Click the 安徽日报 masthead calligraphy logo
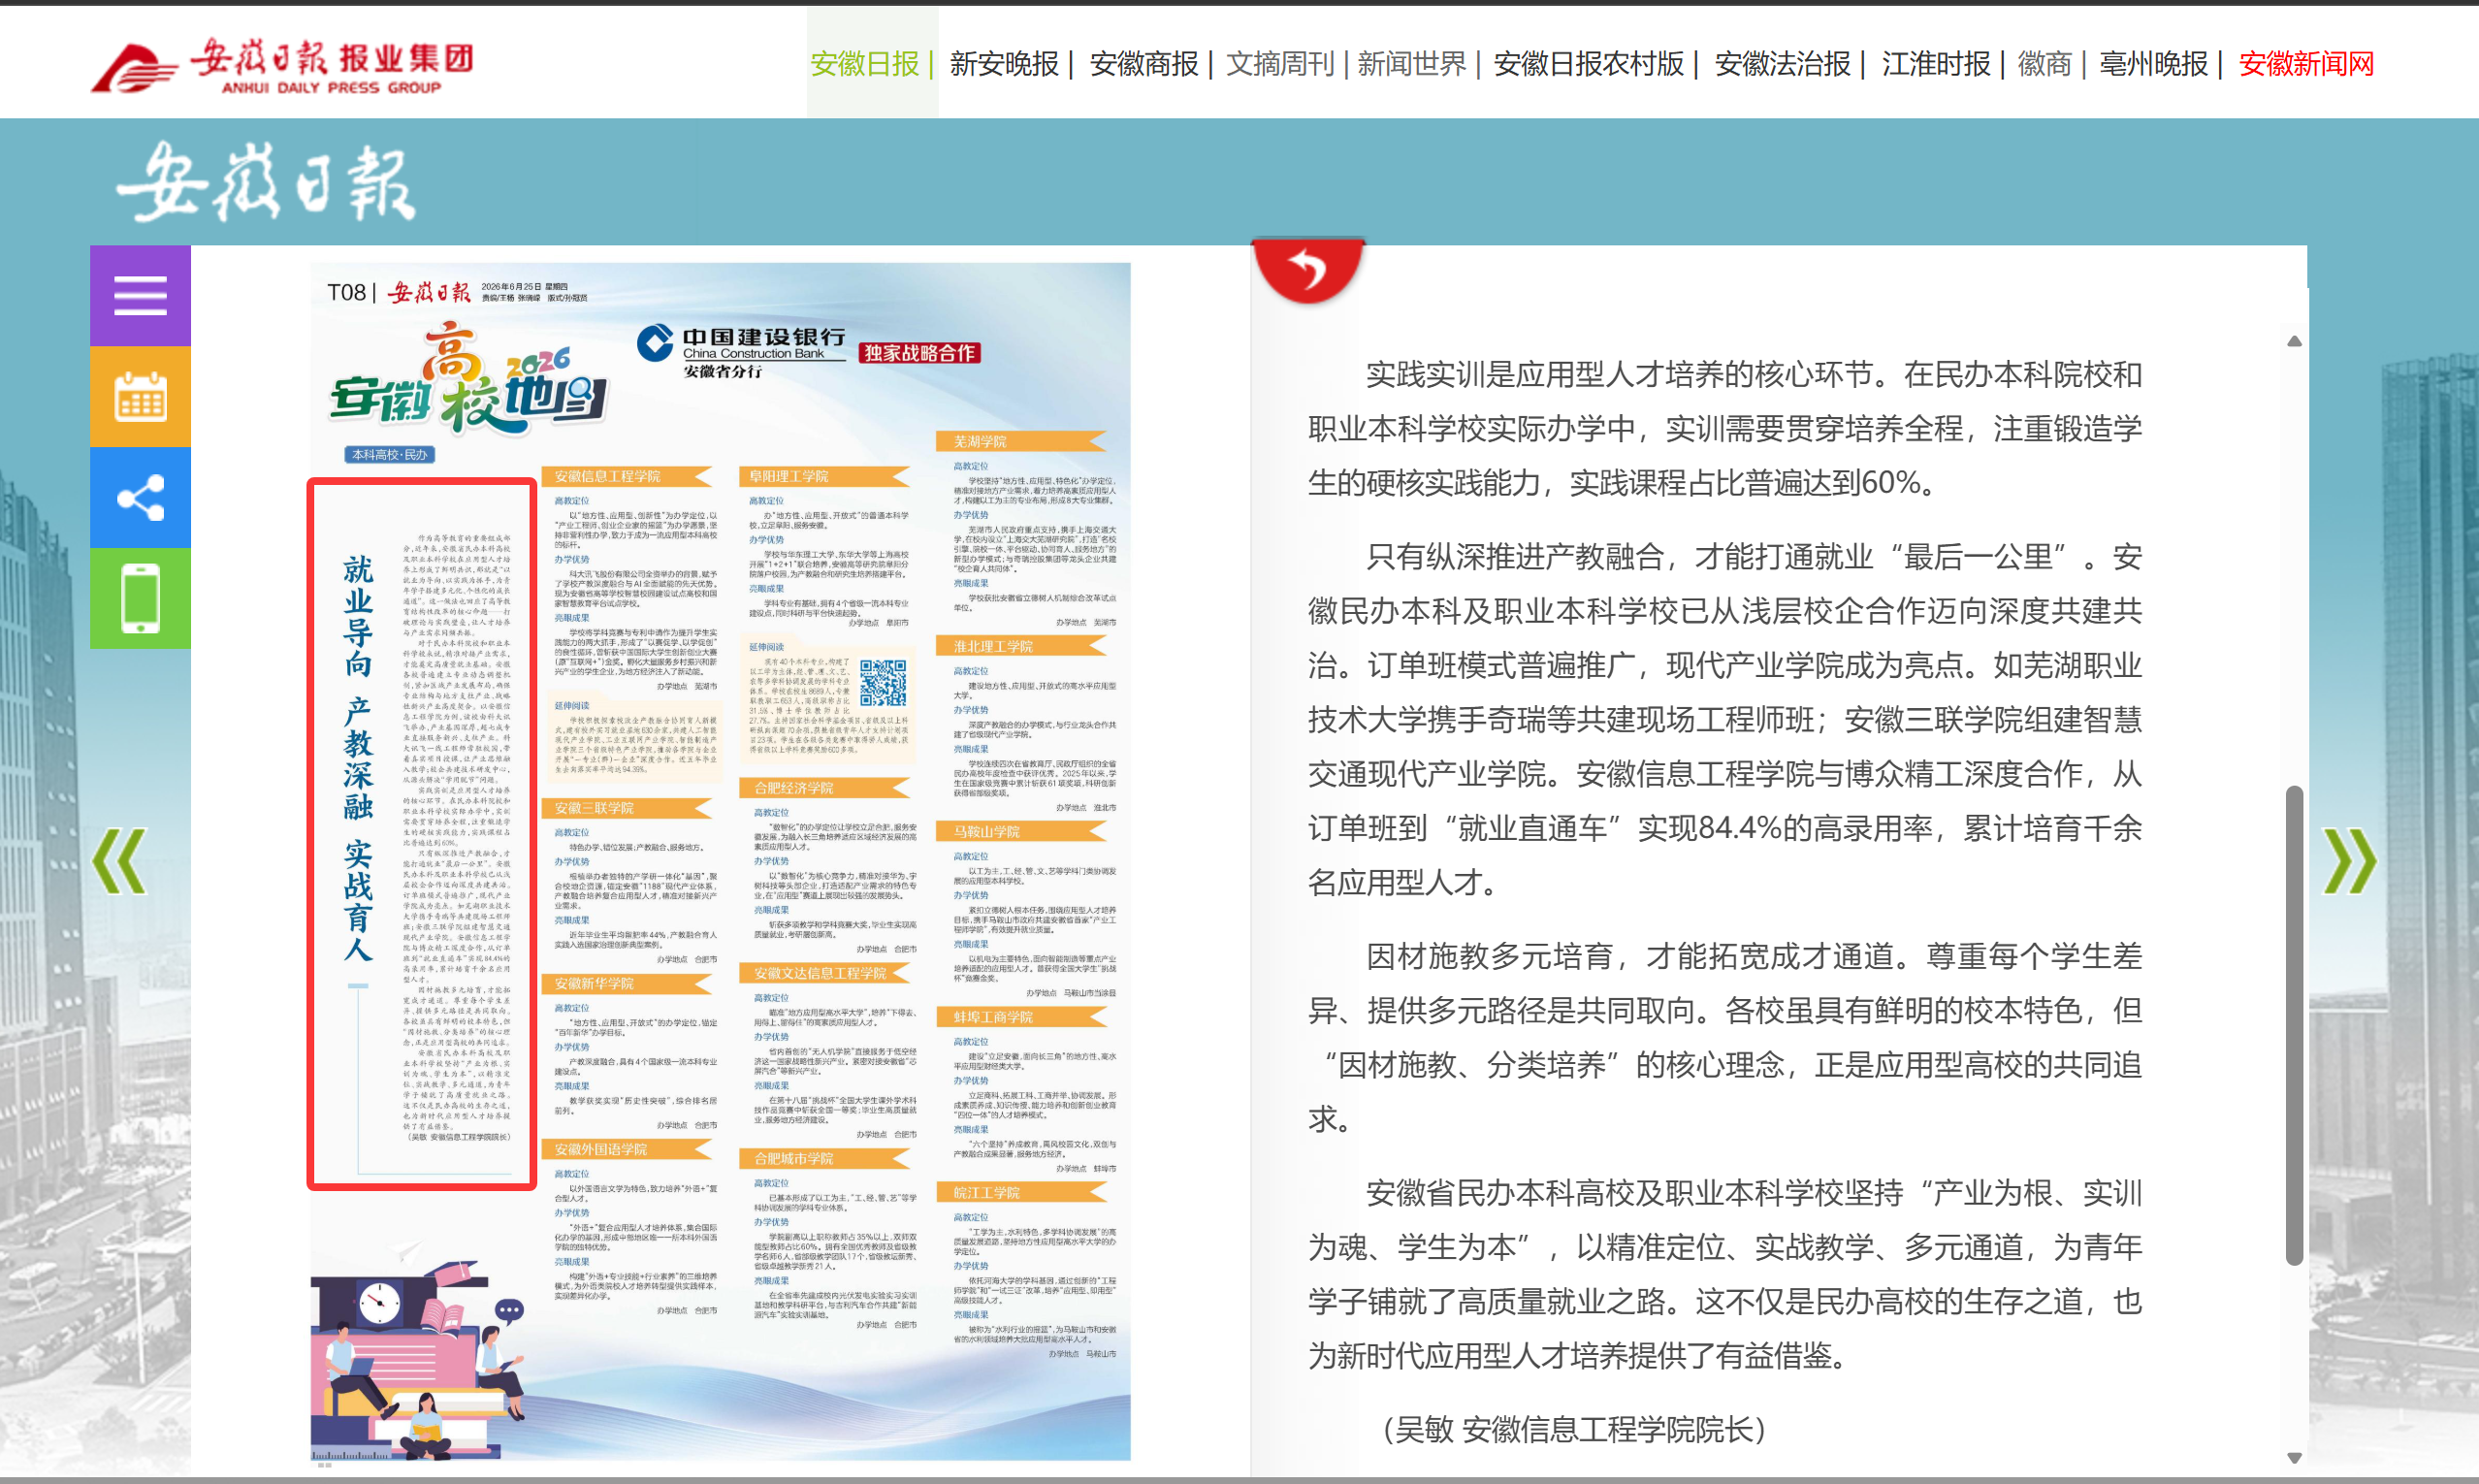 pos(266,183)
